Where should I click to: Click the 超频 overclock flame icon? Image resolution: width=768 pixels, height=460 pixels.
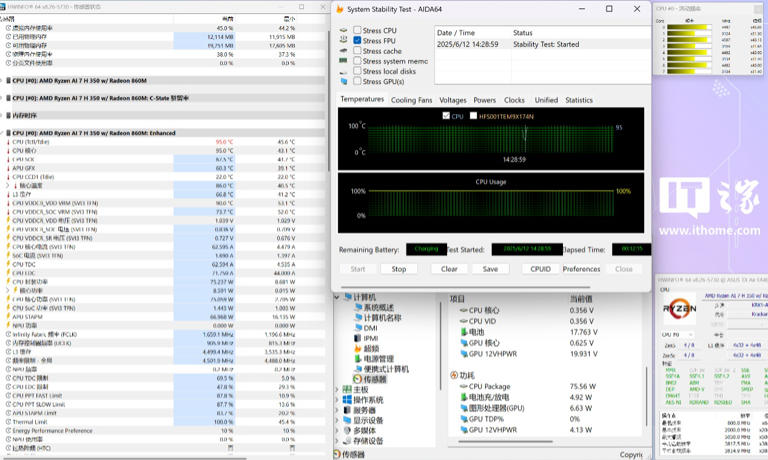click(x=356, y=348)
